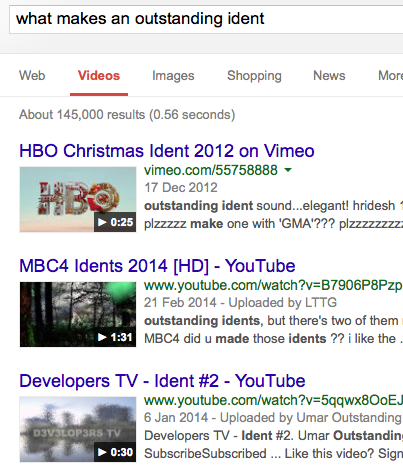This screenshot has height=470, width=403.
Task: Click the youtube.com/watch?v=5qqwx8OoEJ URL text
Action: [x=273, y=400]
